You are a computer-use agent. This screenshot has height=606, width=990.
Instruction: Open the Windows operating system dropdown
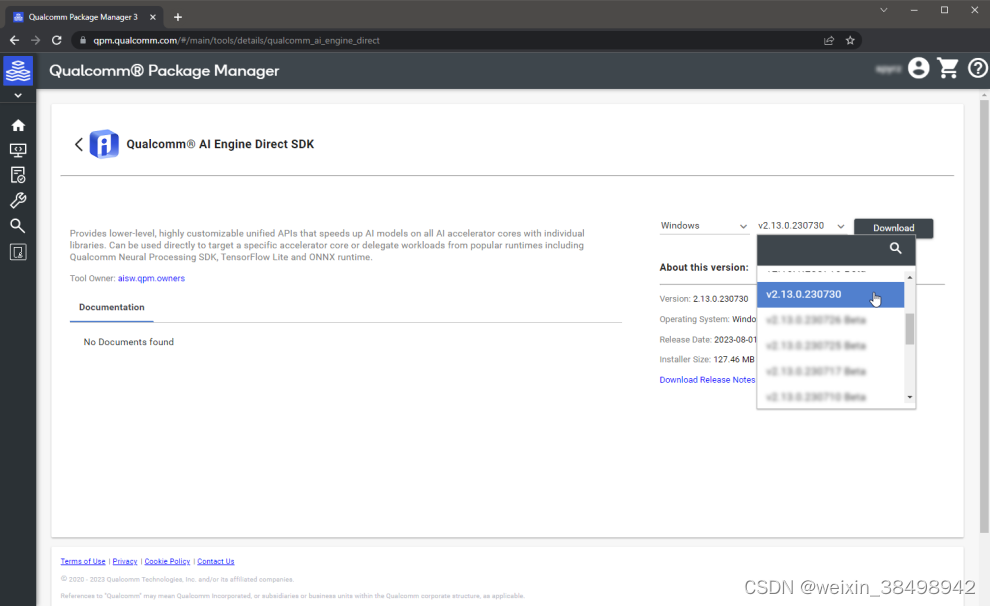point(704,225)
